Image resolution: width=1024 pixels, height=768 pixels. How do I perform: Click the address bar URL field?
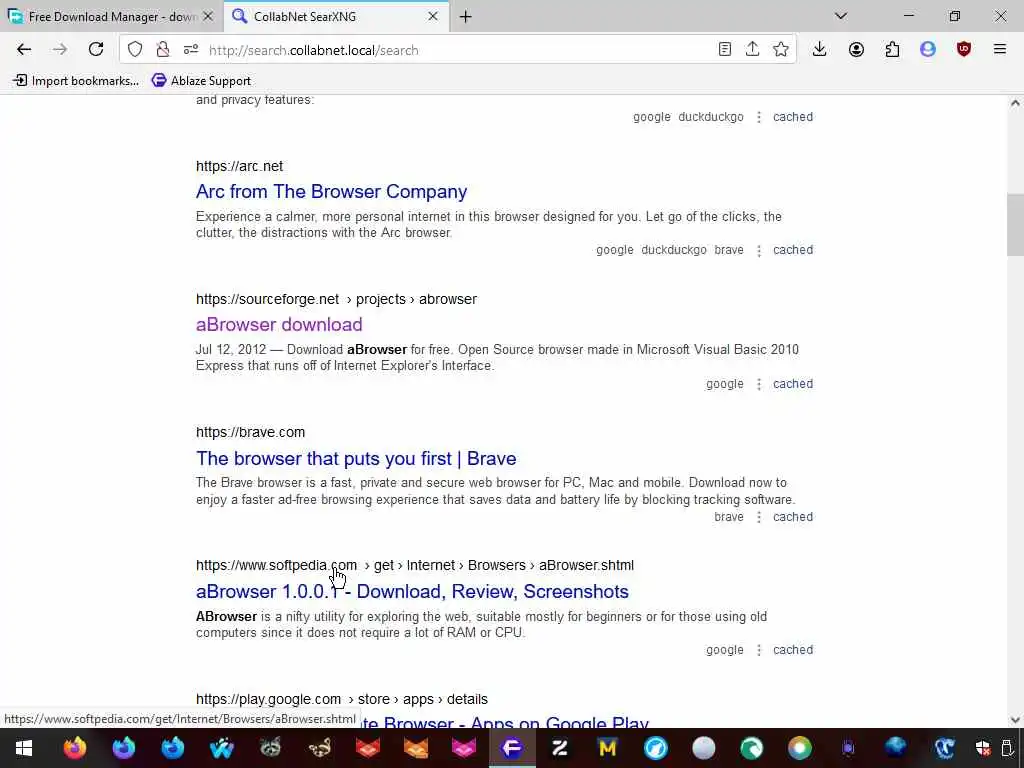tap(457, 50)
